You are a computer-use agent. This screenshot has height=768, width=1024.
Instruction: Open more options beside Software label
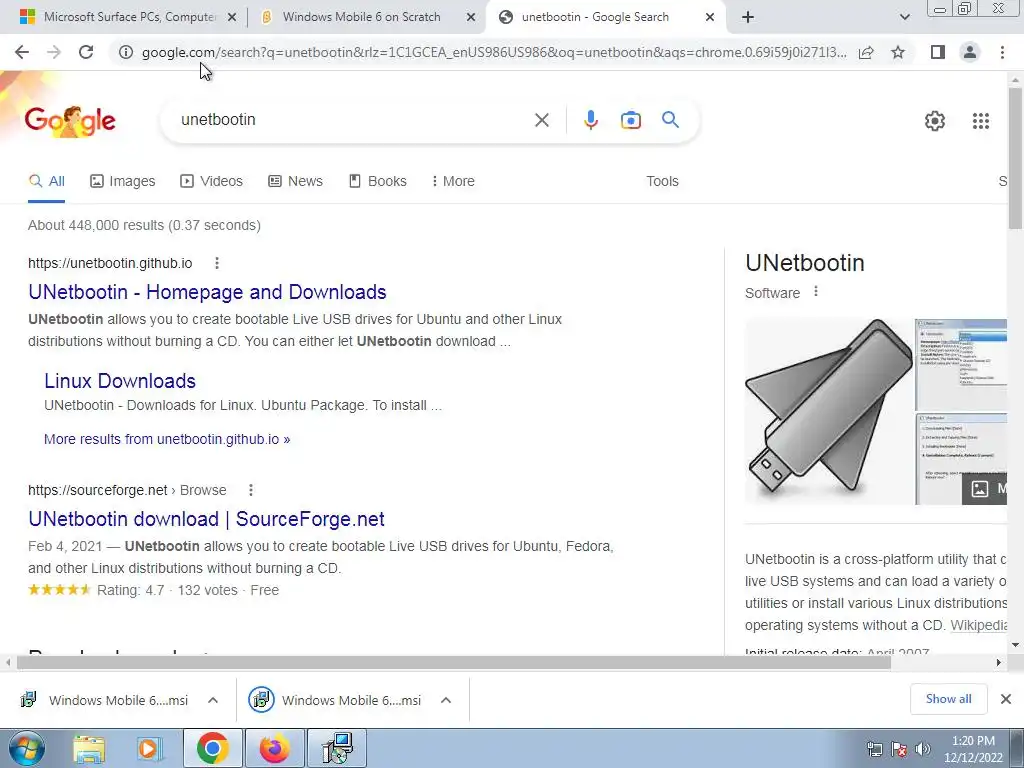(816, 292)
